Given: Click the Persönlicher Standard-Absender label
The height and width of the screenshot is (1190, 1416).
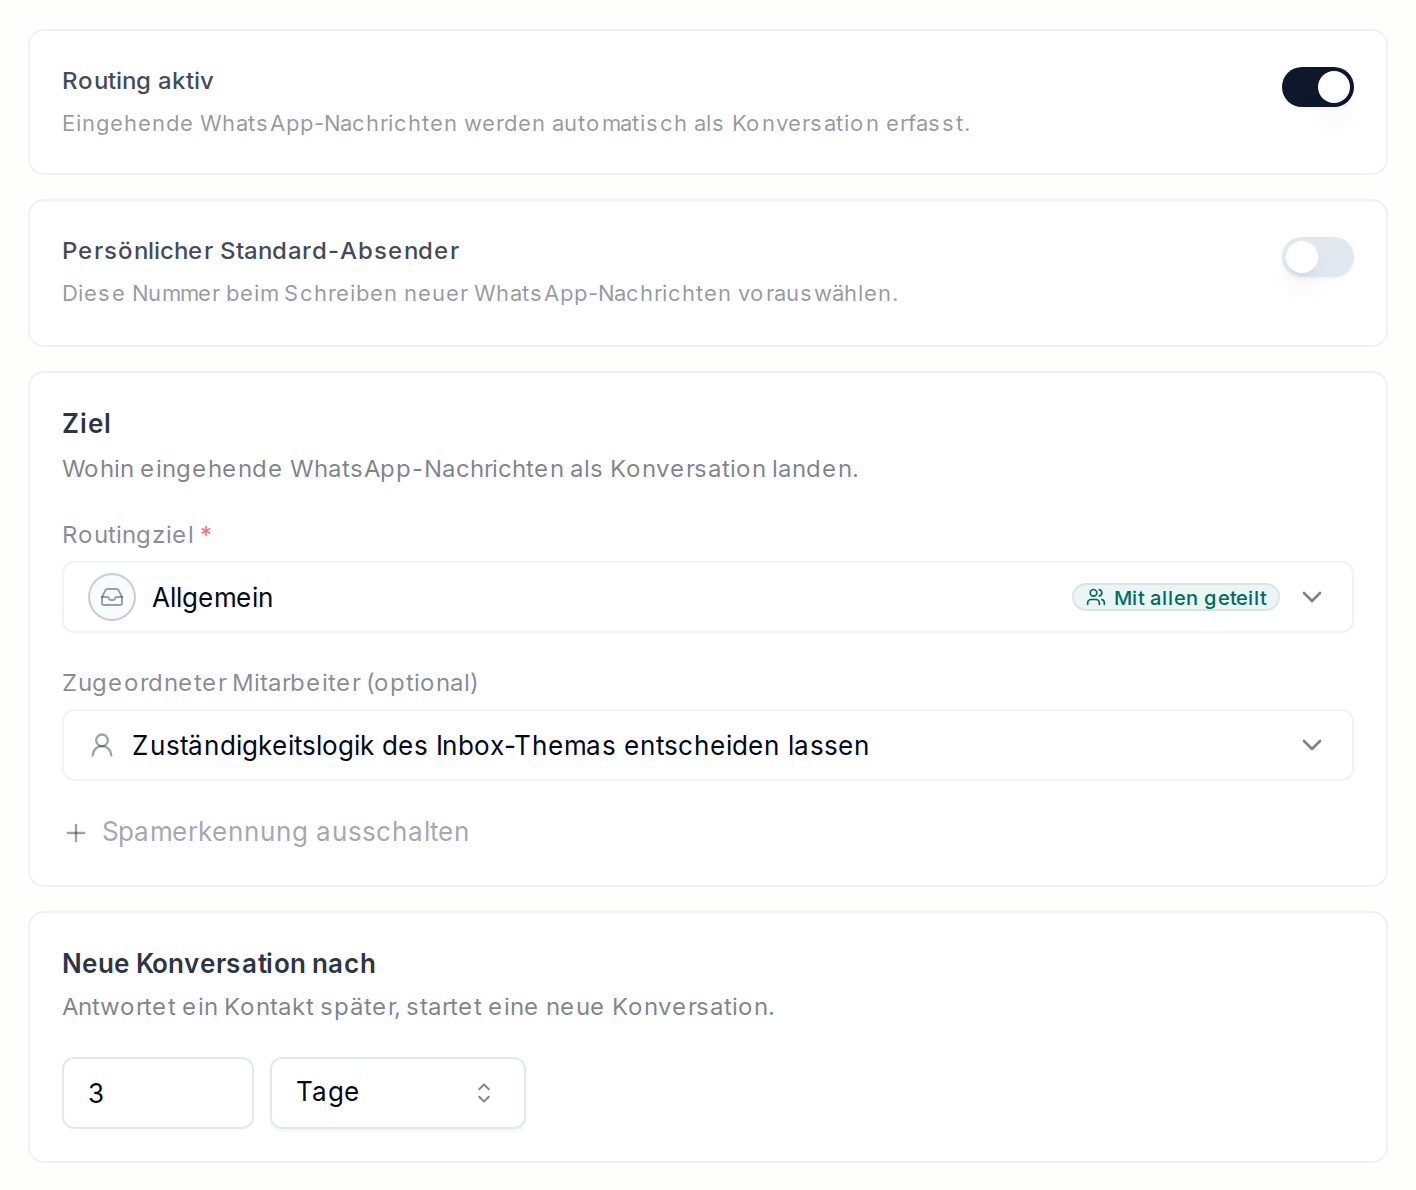Looking at the screenshot, I should coord(261,251).
